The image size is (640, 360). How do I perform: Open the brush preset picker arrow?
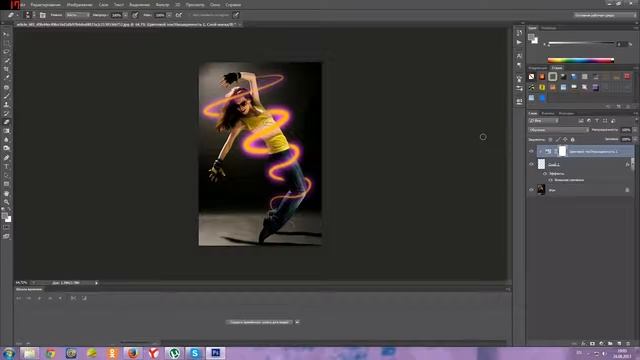coord(33,15)
